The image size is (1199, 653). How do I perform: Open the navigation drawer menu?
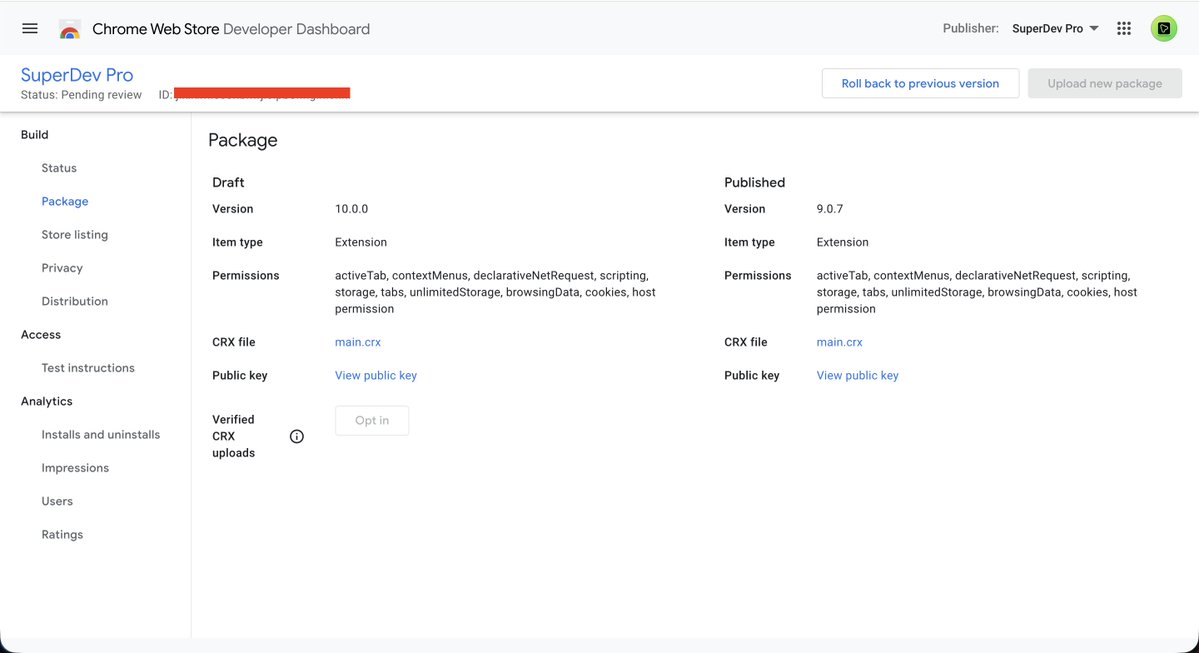click(x=29, y=28)
